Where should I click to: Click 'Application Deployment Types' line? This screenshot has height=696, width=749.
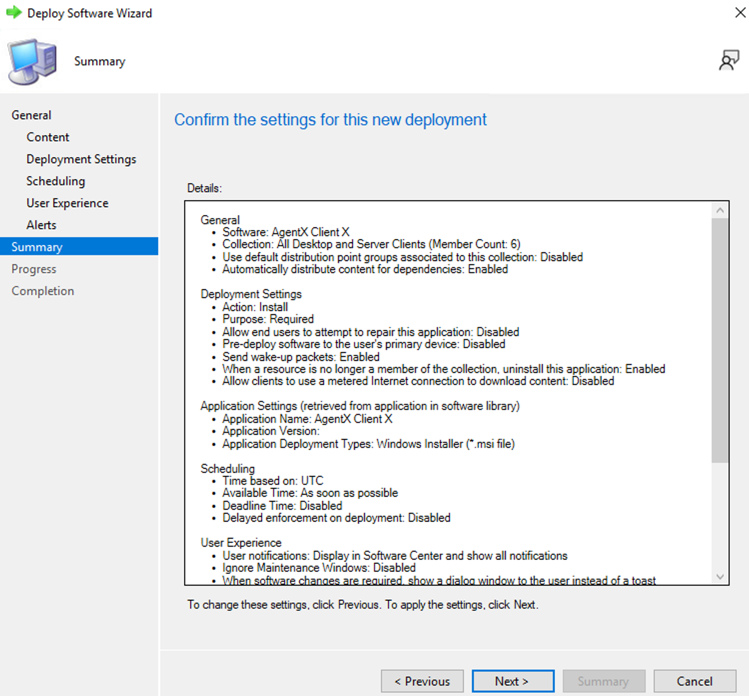point(368,444)
